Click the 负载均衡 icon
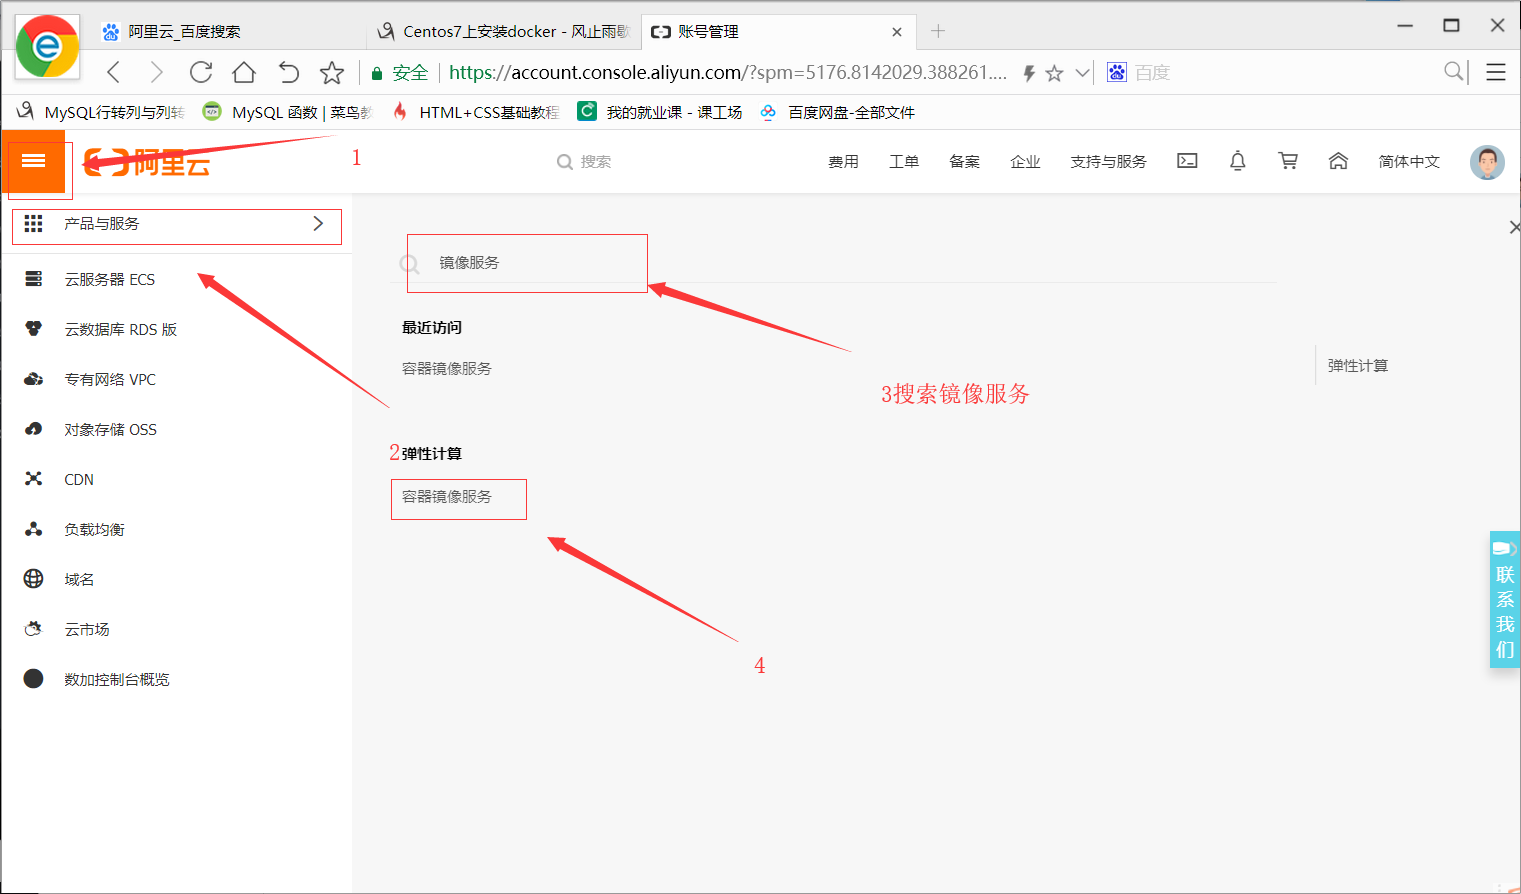The image size is (1521, 894). pyautogui.click(x=34, y=529)
